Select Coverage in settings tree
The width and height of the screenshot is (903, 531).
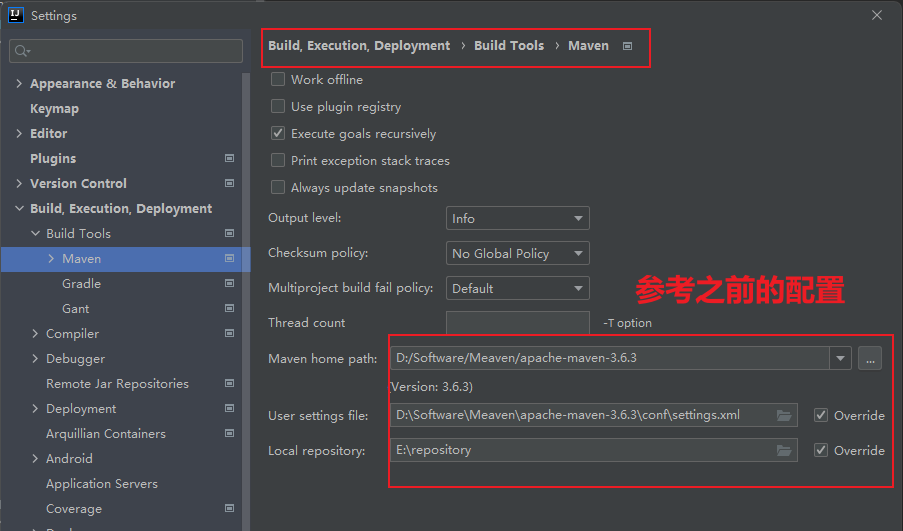coord(74,509)
